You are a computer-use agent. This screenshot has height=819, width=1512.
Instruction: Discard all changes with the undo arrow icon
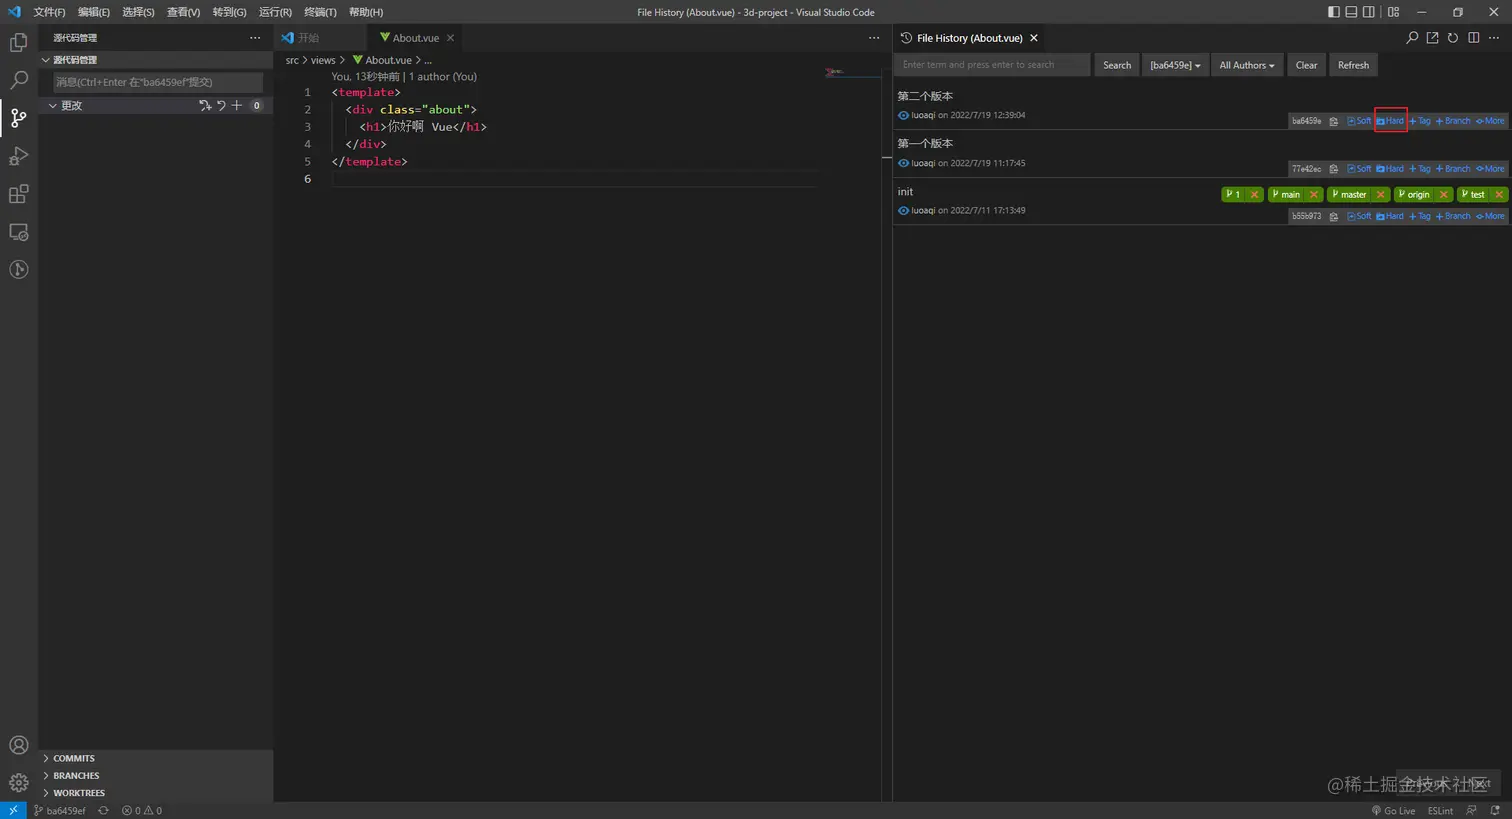tap(221, 105)
